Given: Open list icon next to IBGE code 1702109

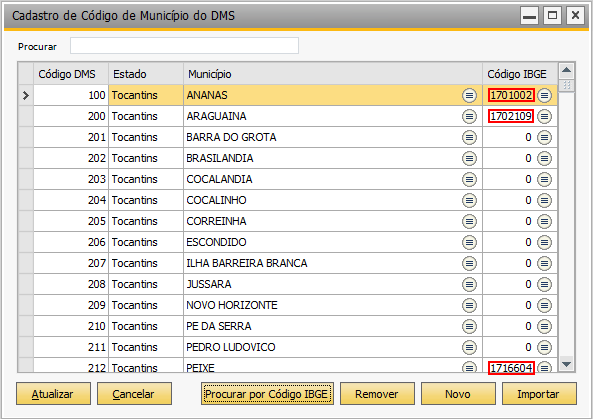Looking at the screenshot, I should click(x=544, y=116).
